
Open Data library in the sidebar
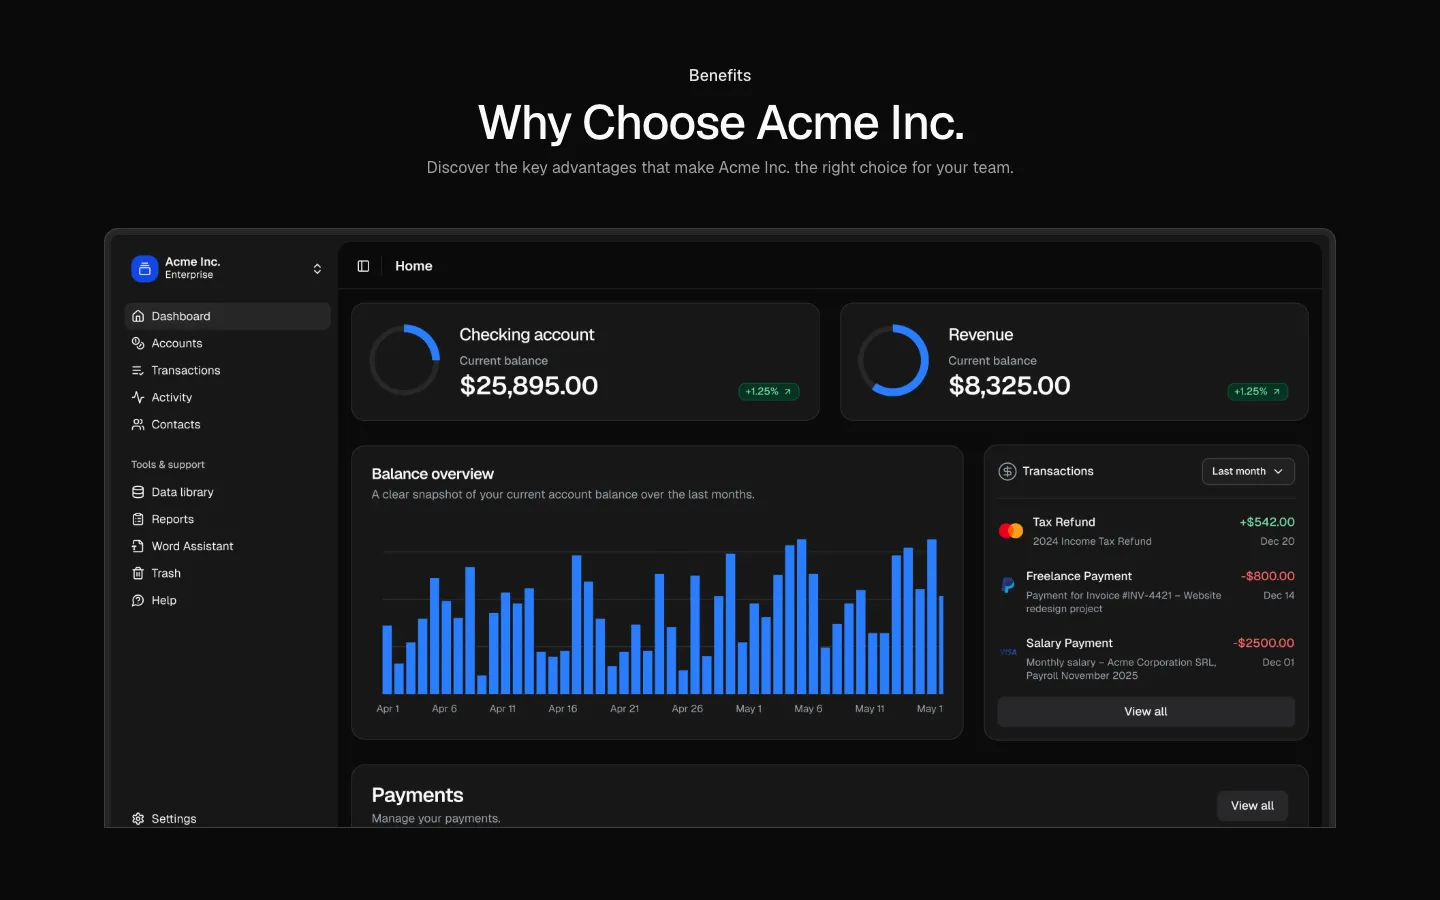(227, 492)
